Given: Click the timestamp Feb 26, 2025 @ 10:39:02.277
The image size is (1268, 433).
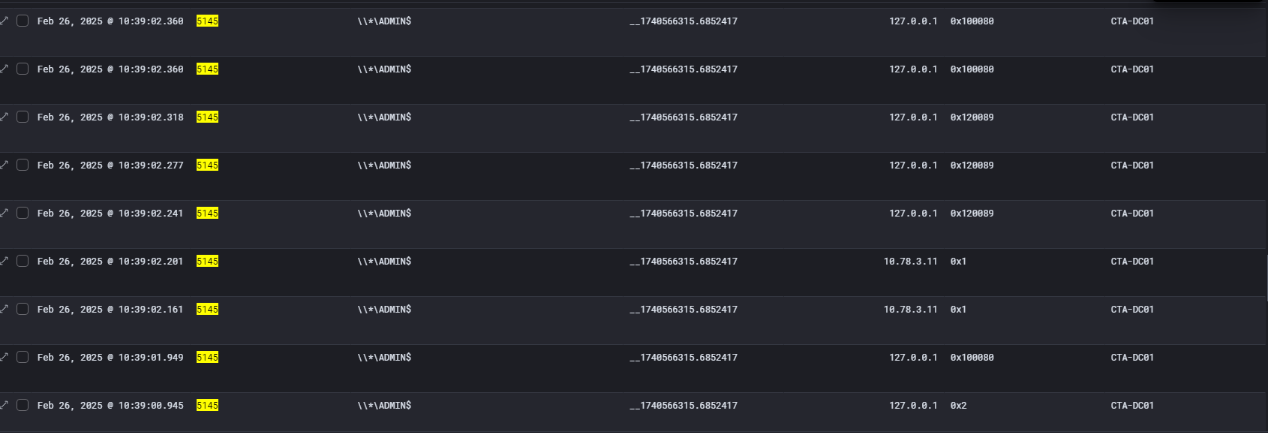Looking at the screenshot, I should click(x=110, y=165).
